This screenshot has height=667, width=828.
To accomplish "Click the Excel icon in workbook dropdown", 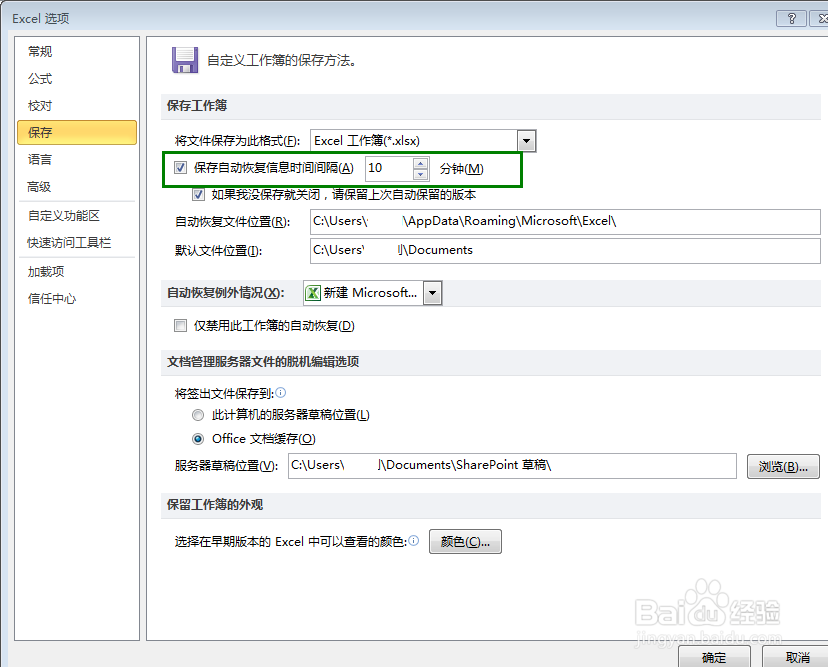I will (x=313, y=293).
